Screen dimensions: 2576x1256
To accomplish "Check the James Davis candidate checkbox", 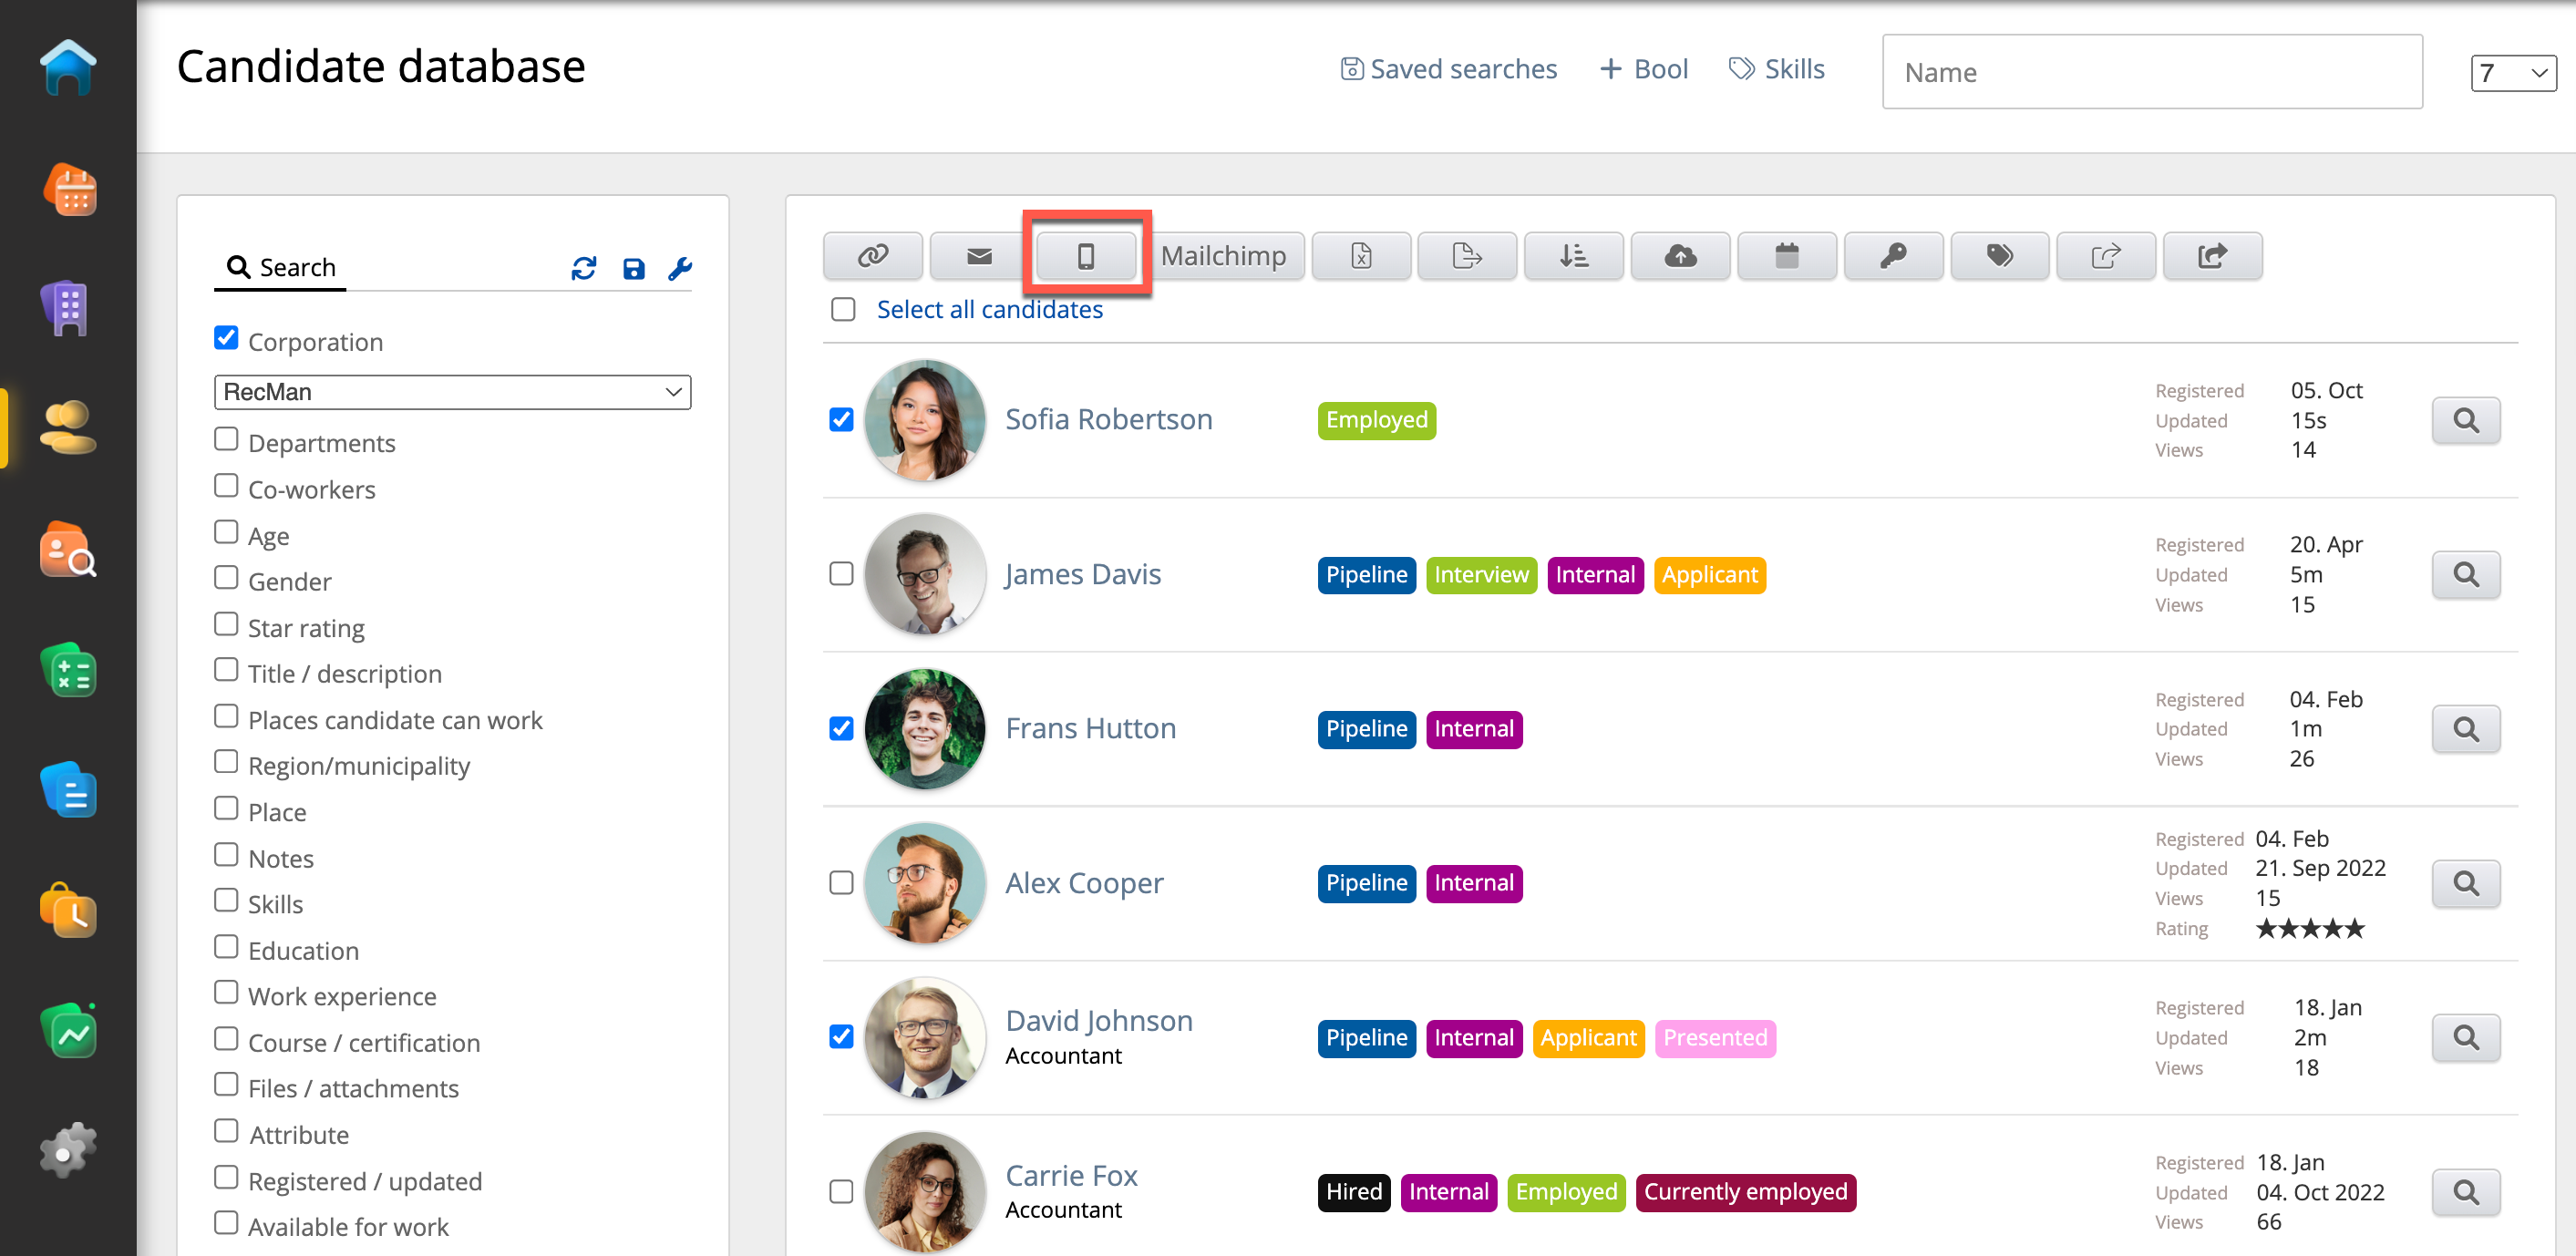I will (x=841, y=574).
